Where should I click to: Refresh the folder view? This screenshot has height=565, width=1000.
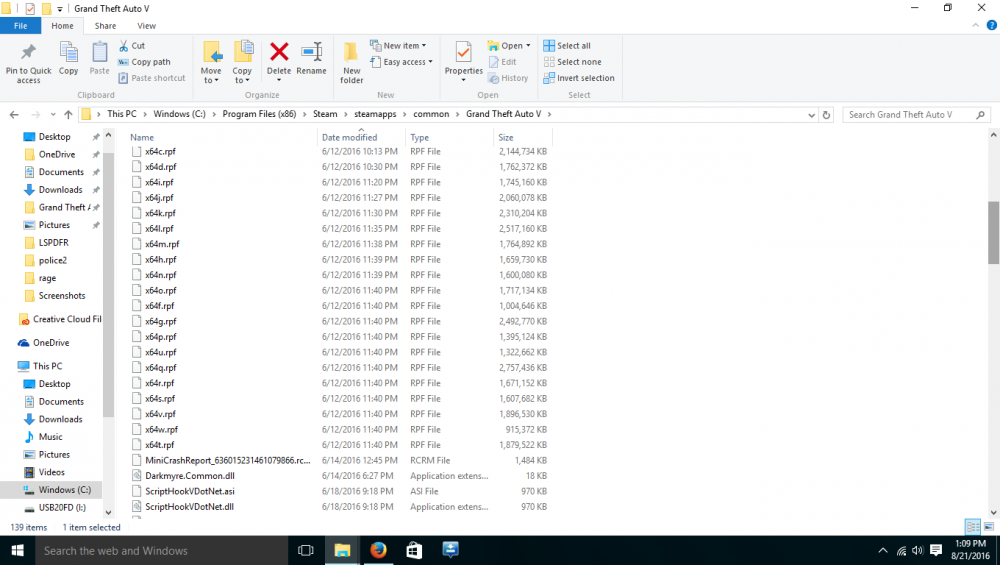826,115
